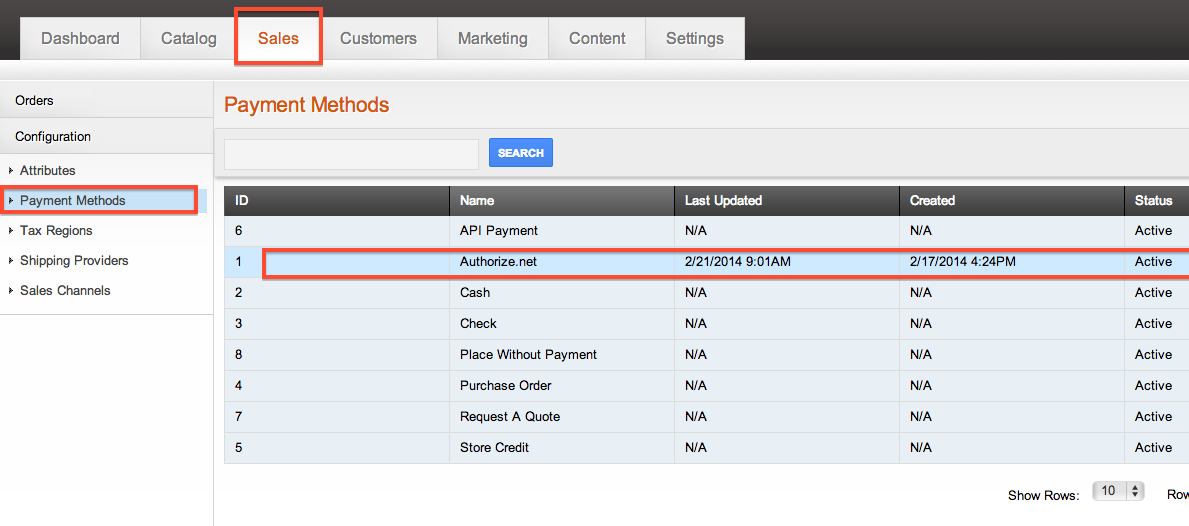Image resolution: width=1189 pixels, height=526 pixels.
Task: Open the Orders sidebar section
Action: coord(106,100)
